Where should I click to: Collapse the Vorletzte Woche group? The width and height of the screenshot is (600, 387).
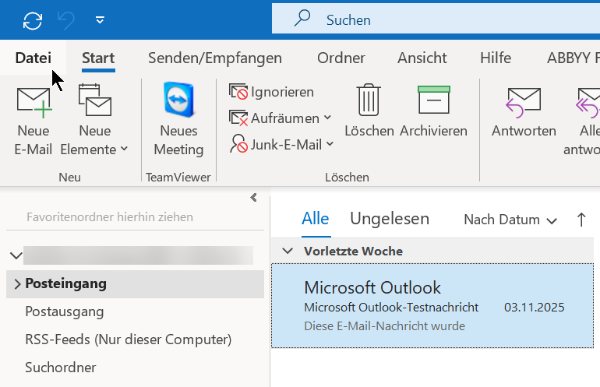click(287, 251)
